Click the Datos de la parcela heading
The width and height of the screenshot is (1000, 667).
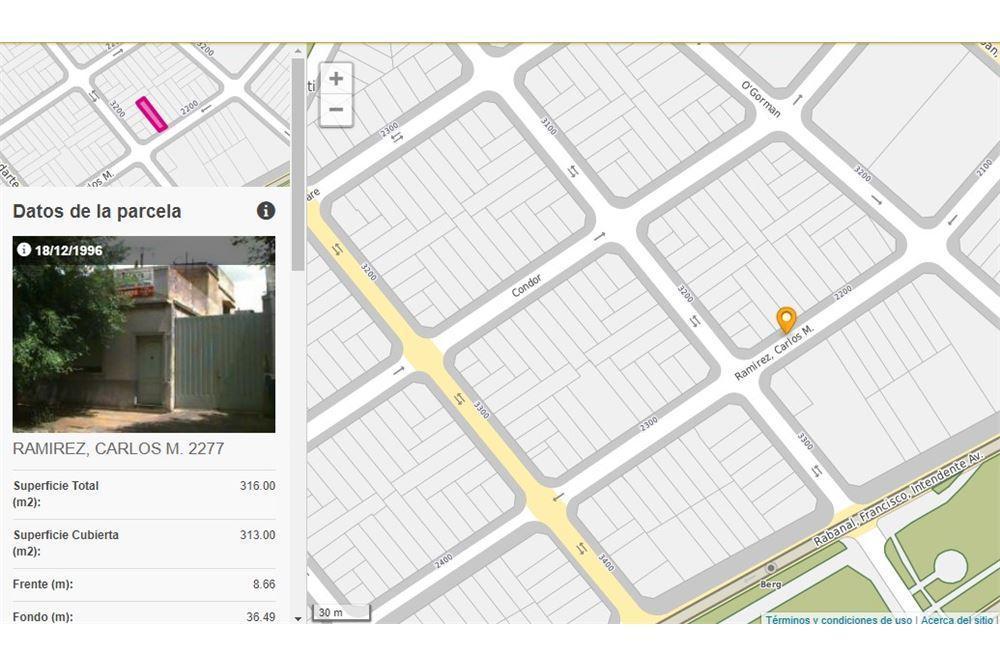click(x=97, y=211)
